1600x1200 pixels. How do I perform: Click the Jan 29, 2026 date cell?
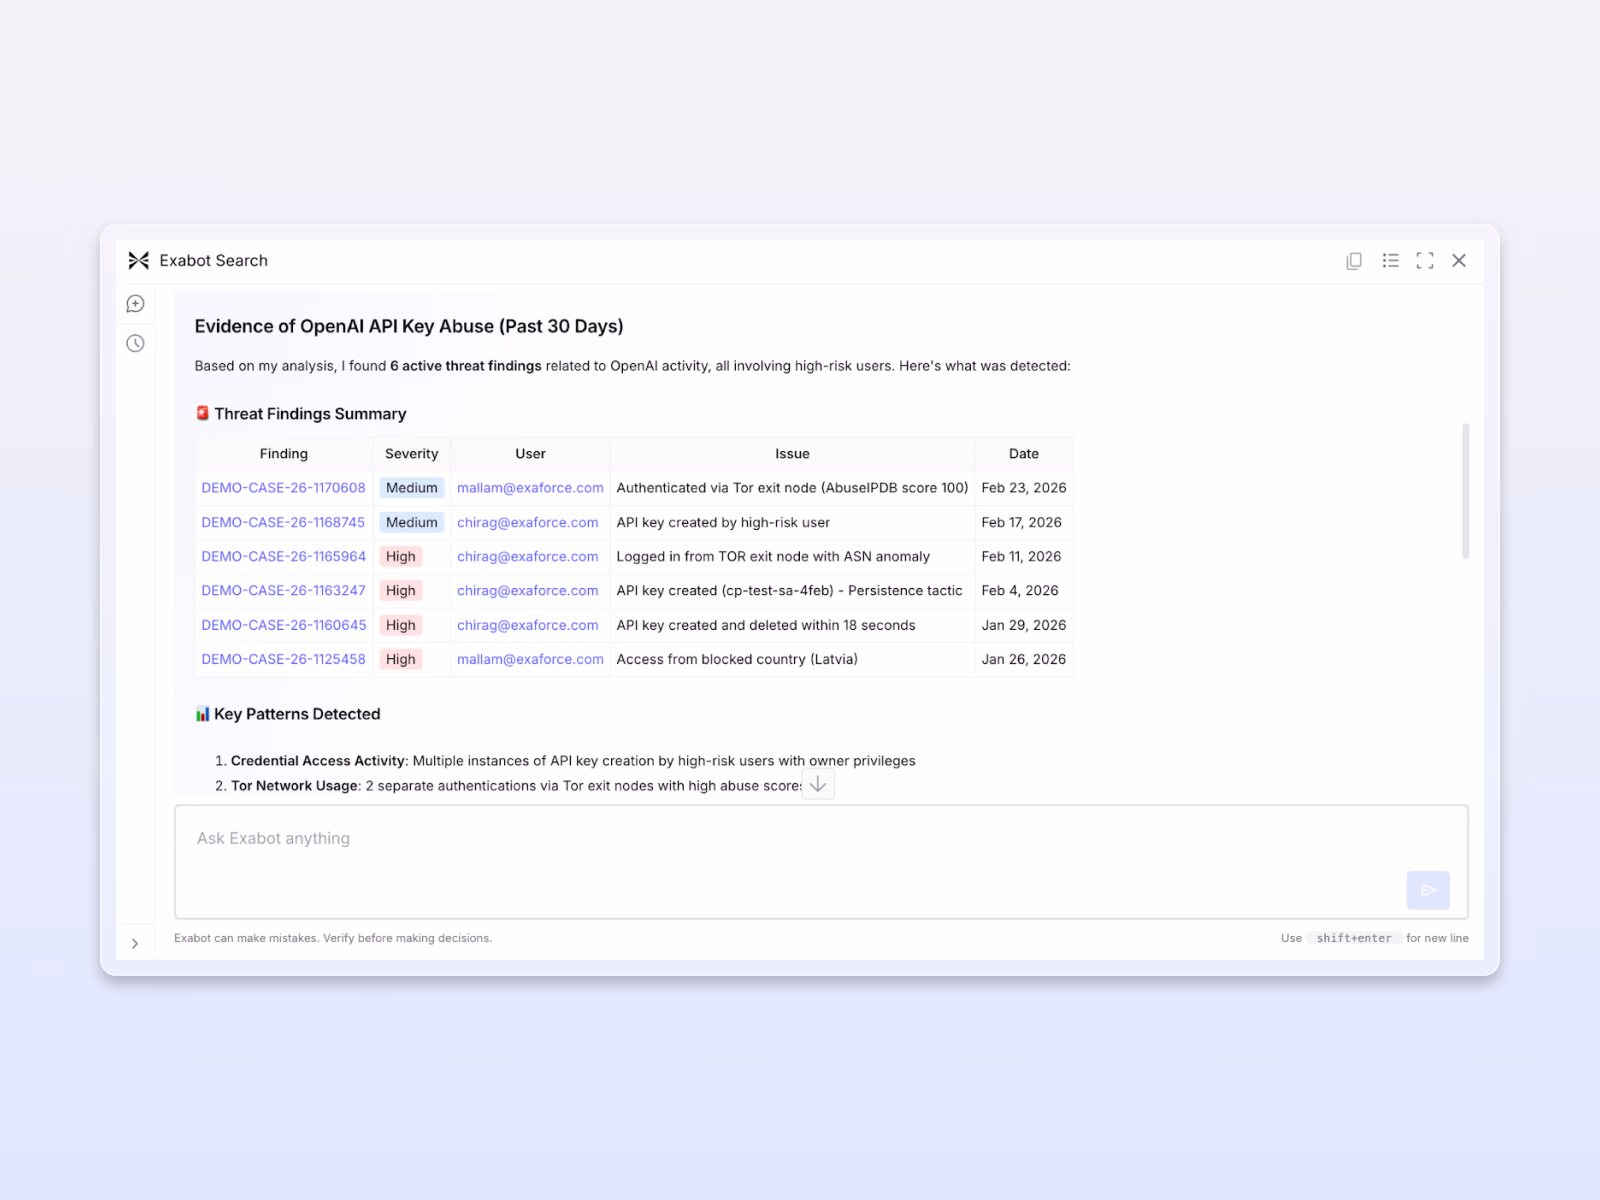(x=1024, y=625)
